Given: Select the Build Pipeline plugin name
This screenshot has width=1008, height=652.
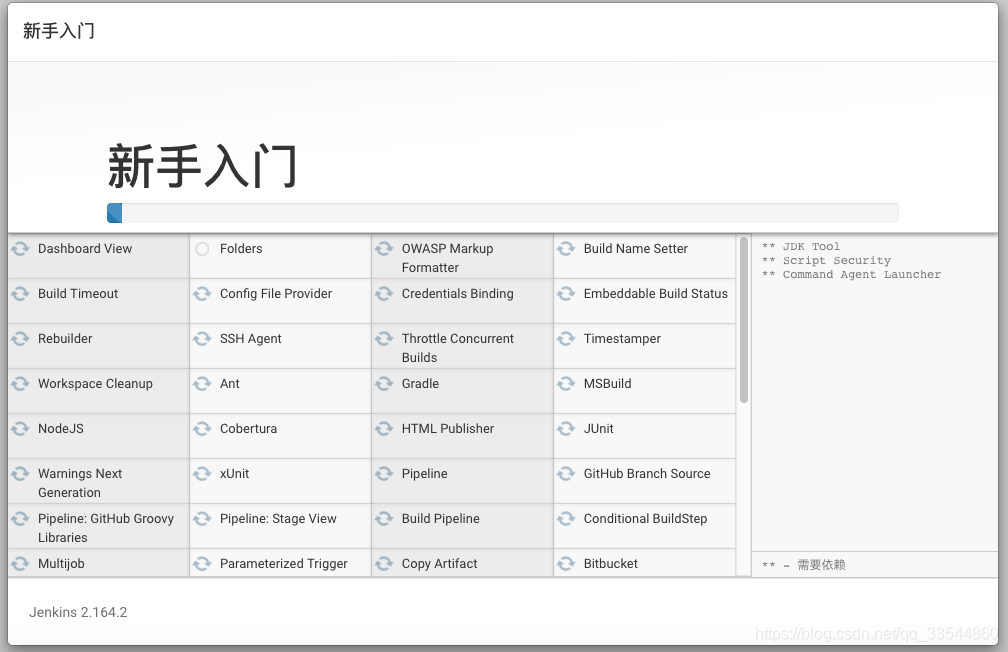Looking at the screenshot, I should point(440,519).
